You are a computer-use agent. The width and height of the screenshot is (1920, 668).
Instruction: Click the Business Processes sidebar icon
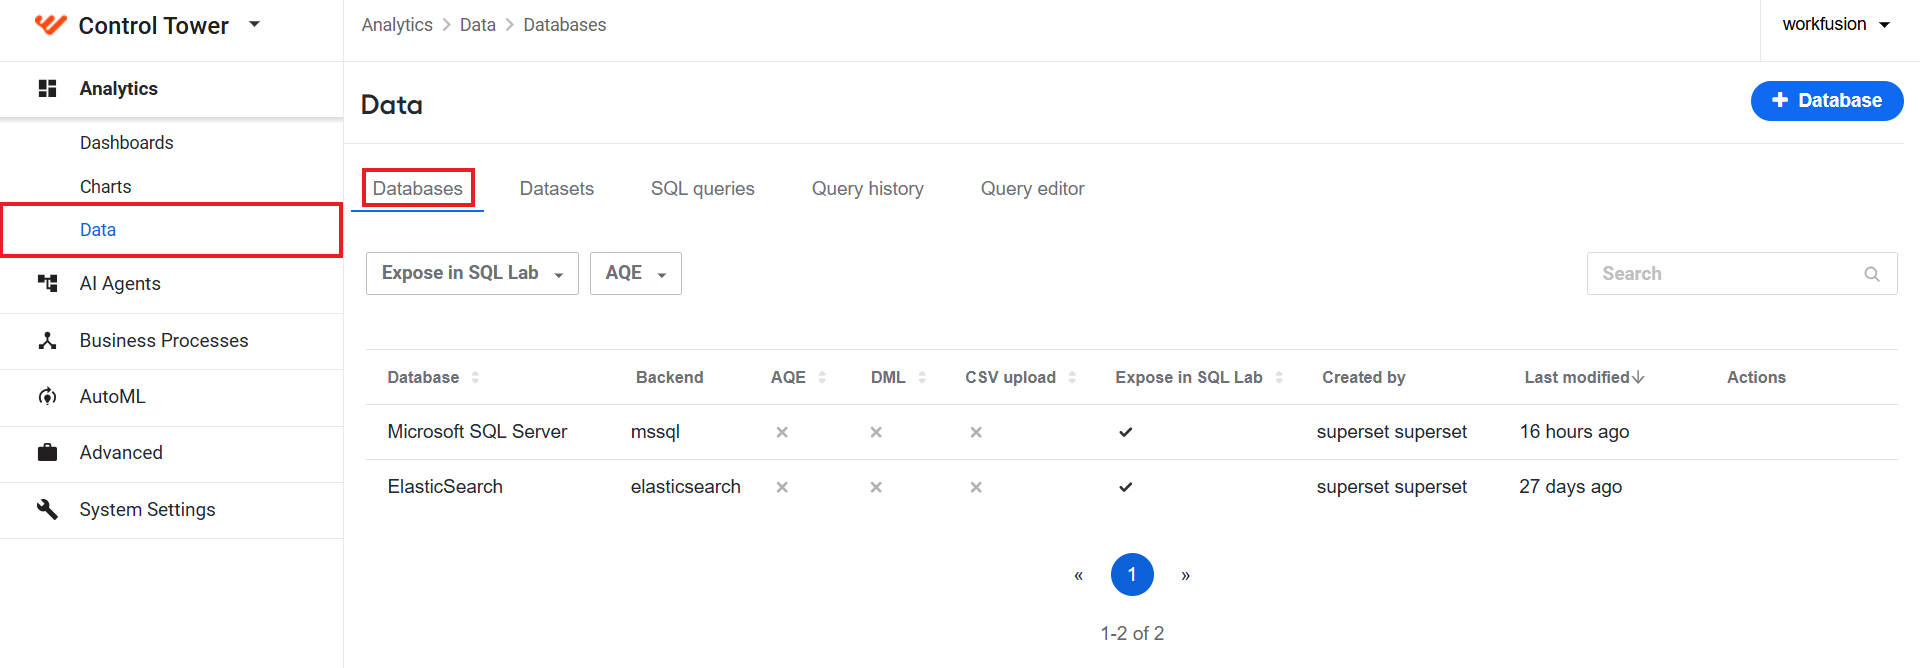47,340
